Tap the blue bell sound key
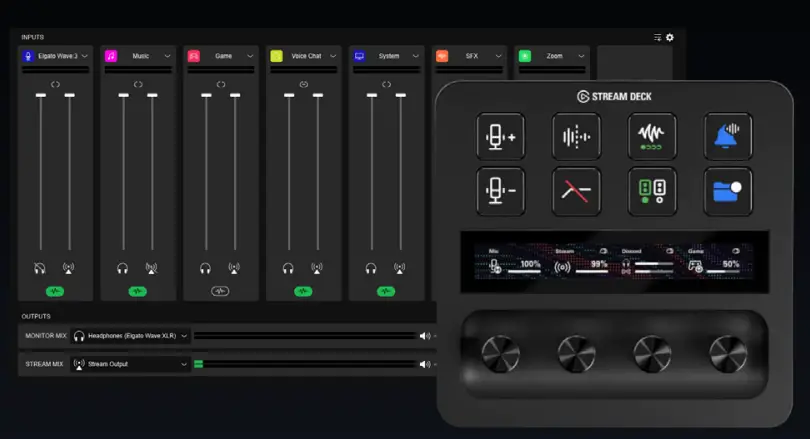This screenshot has width=810, height=439. (x=728, y=136)
